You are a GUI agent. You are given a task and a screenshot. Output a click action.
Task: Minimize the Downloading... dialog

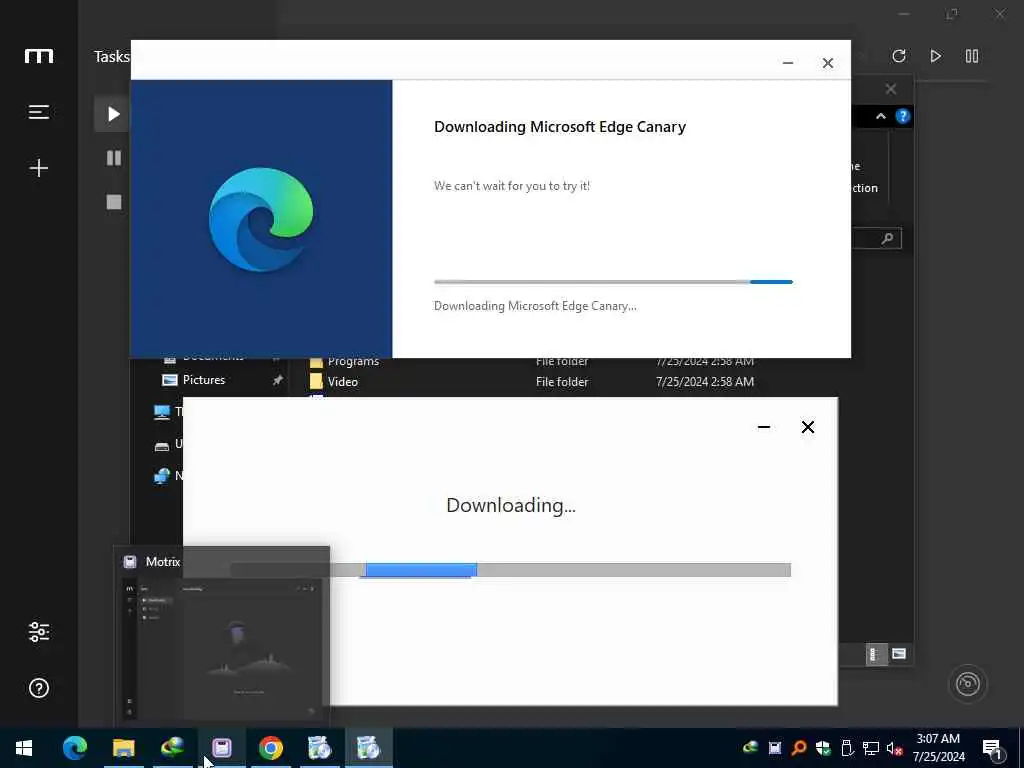763,427
